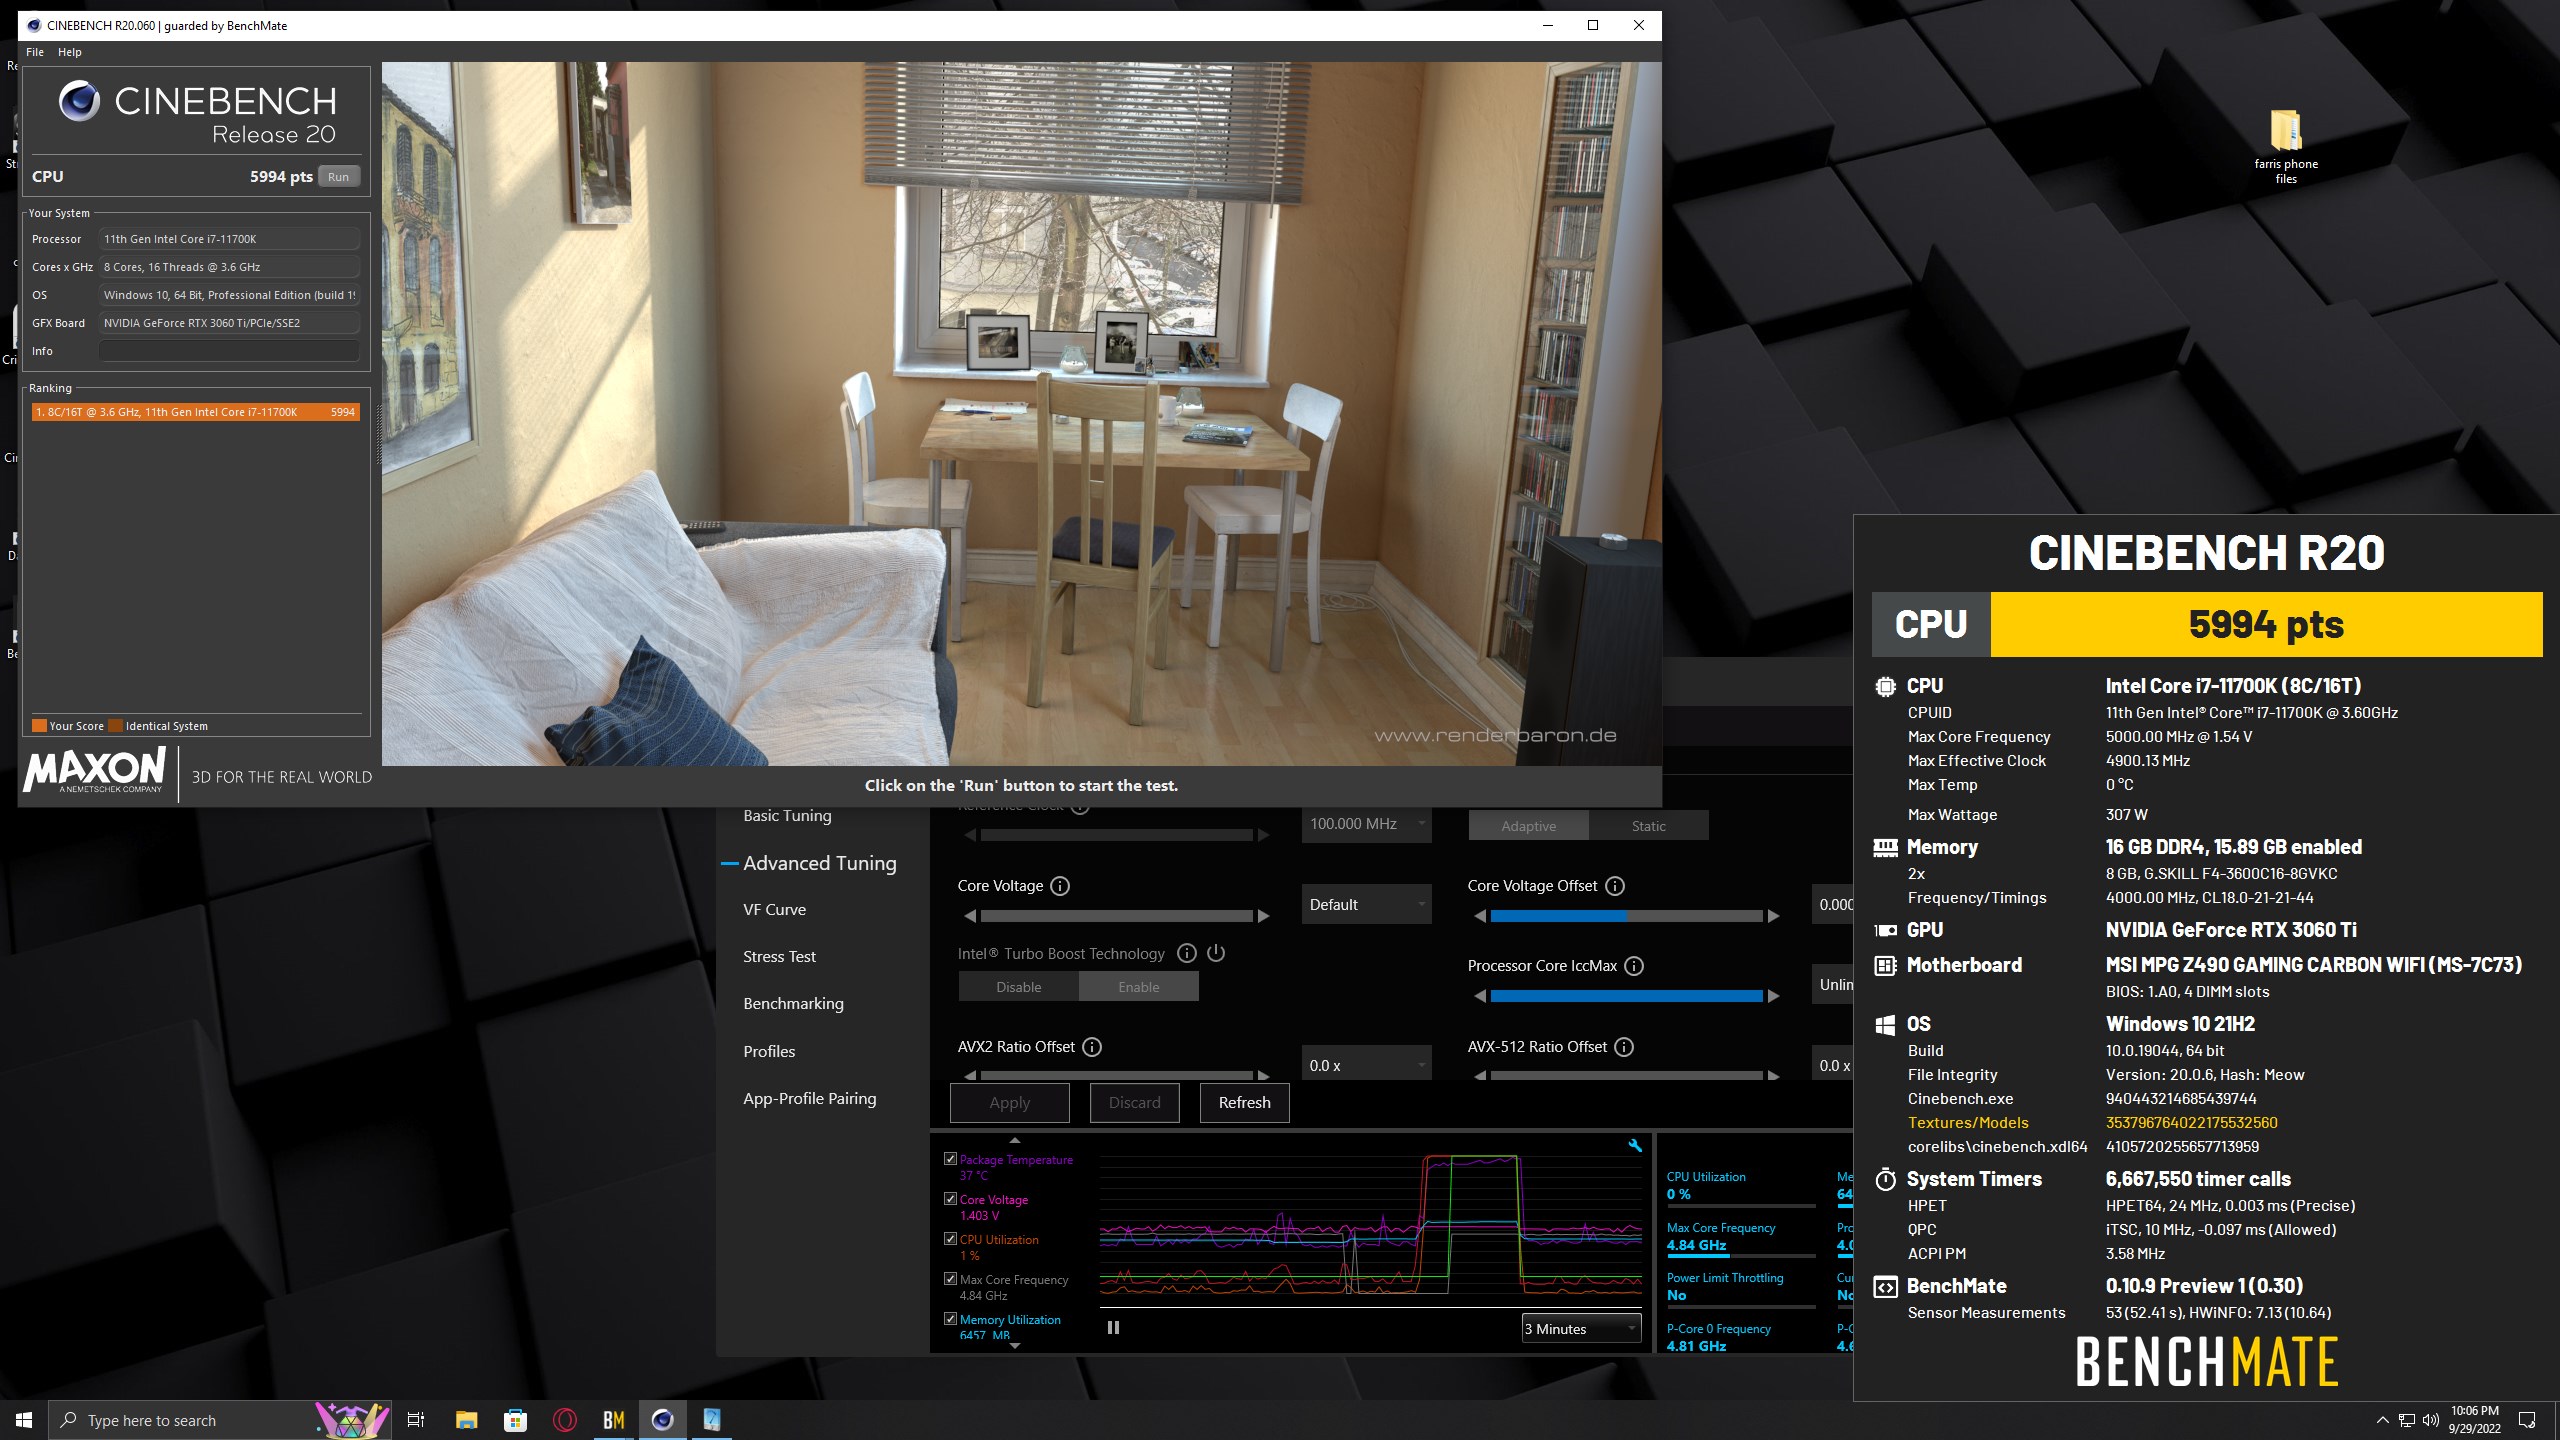The height and width of the screenshot is (1440, 2560).
Task: Increase Processor Core IccMax with right arrow
Action: point(1774,996)
